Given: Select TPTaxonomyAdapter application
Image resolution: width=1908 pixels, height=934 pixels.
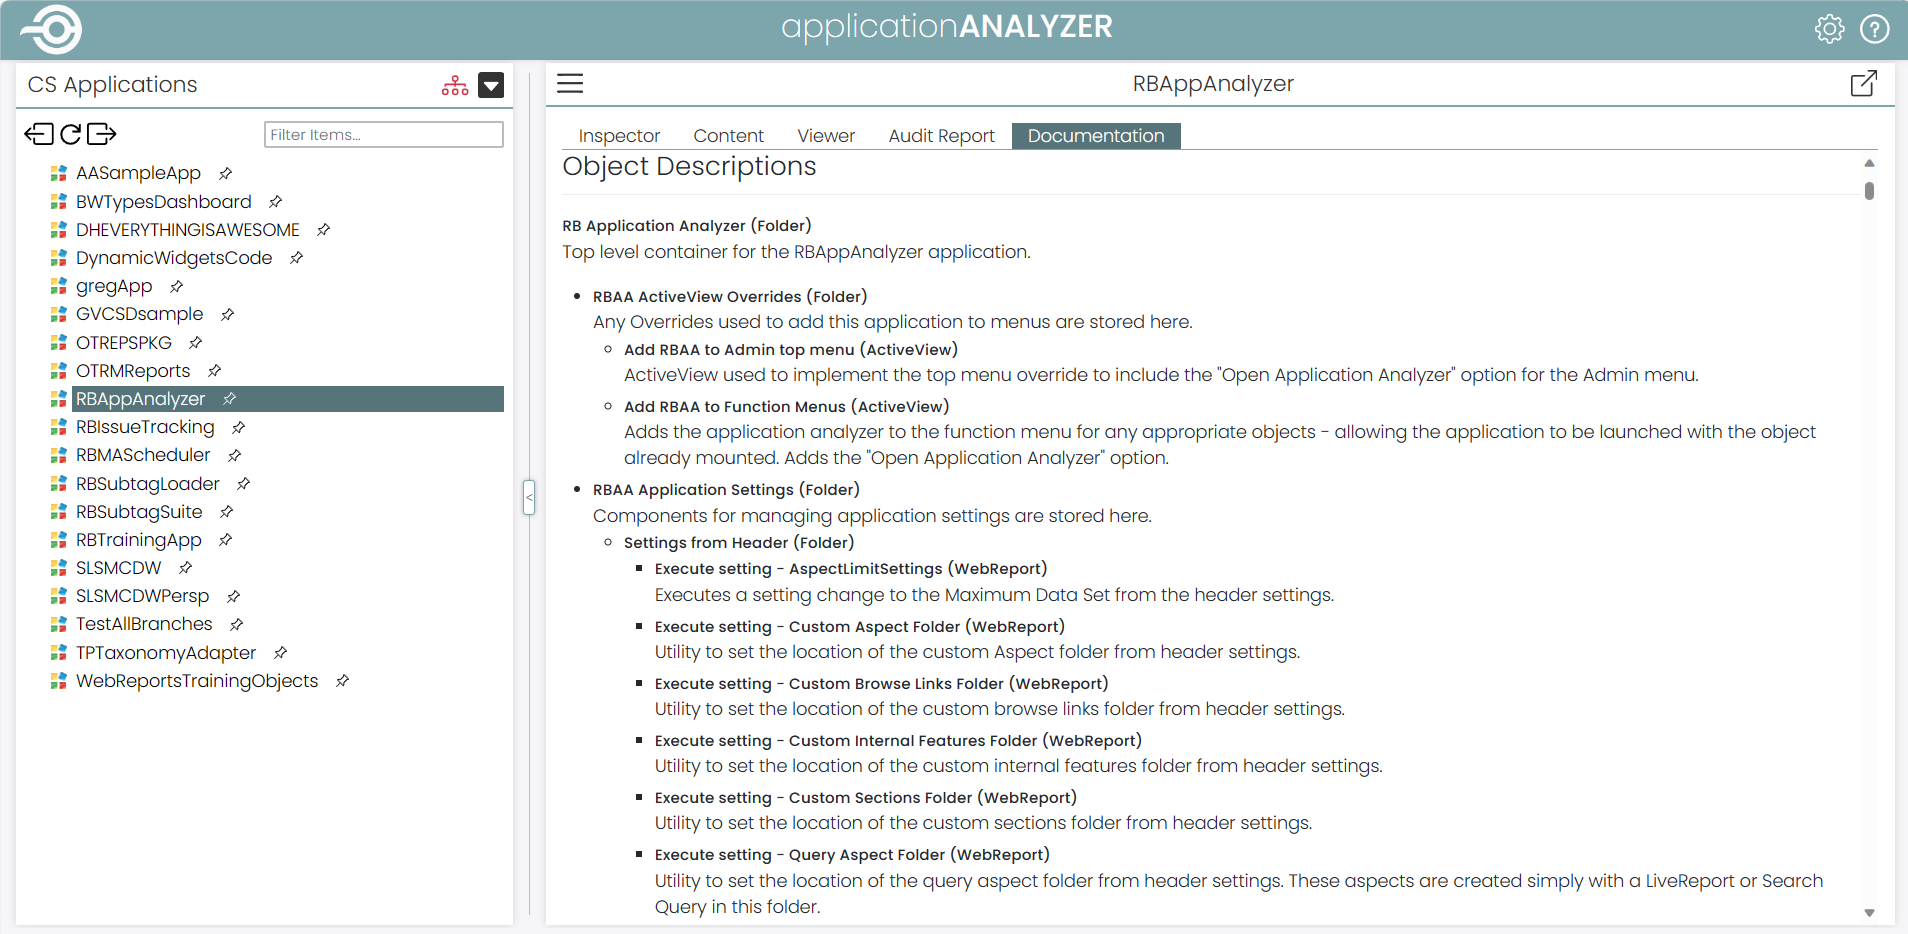Looking at the screenshot, I should [x=166, y=652].
